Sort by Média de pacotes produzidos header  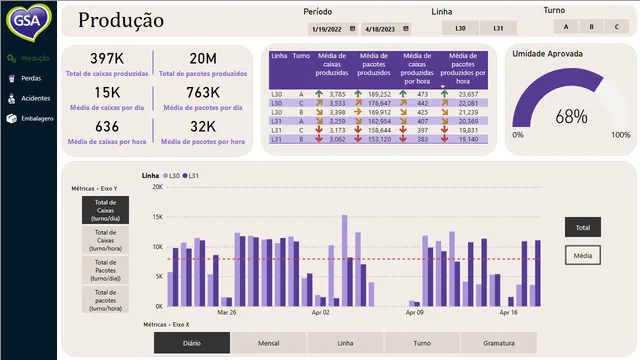pos(374,64)
